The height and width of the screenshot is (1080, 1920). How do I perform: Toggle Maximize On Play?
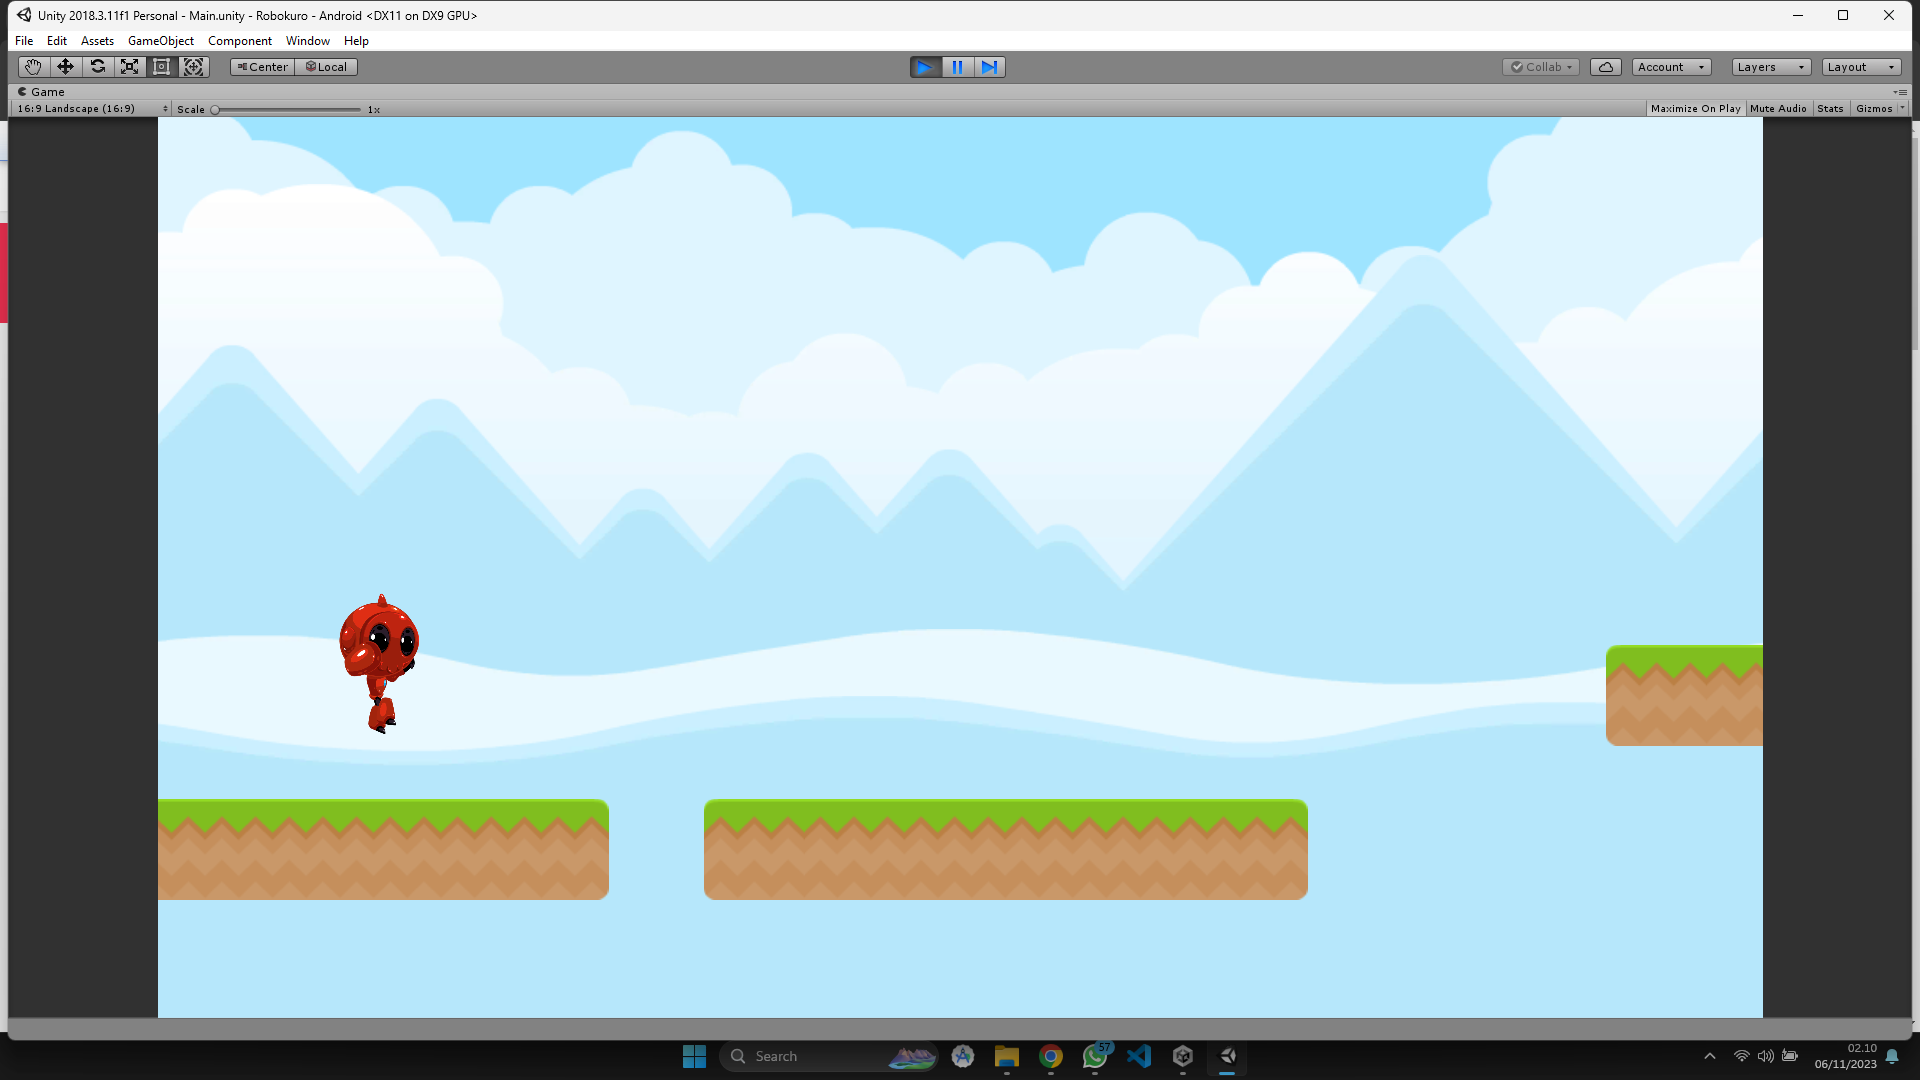pos(1695,109)
